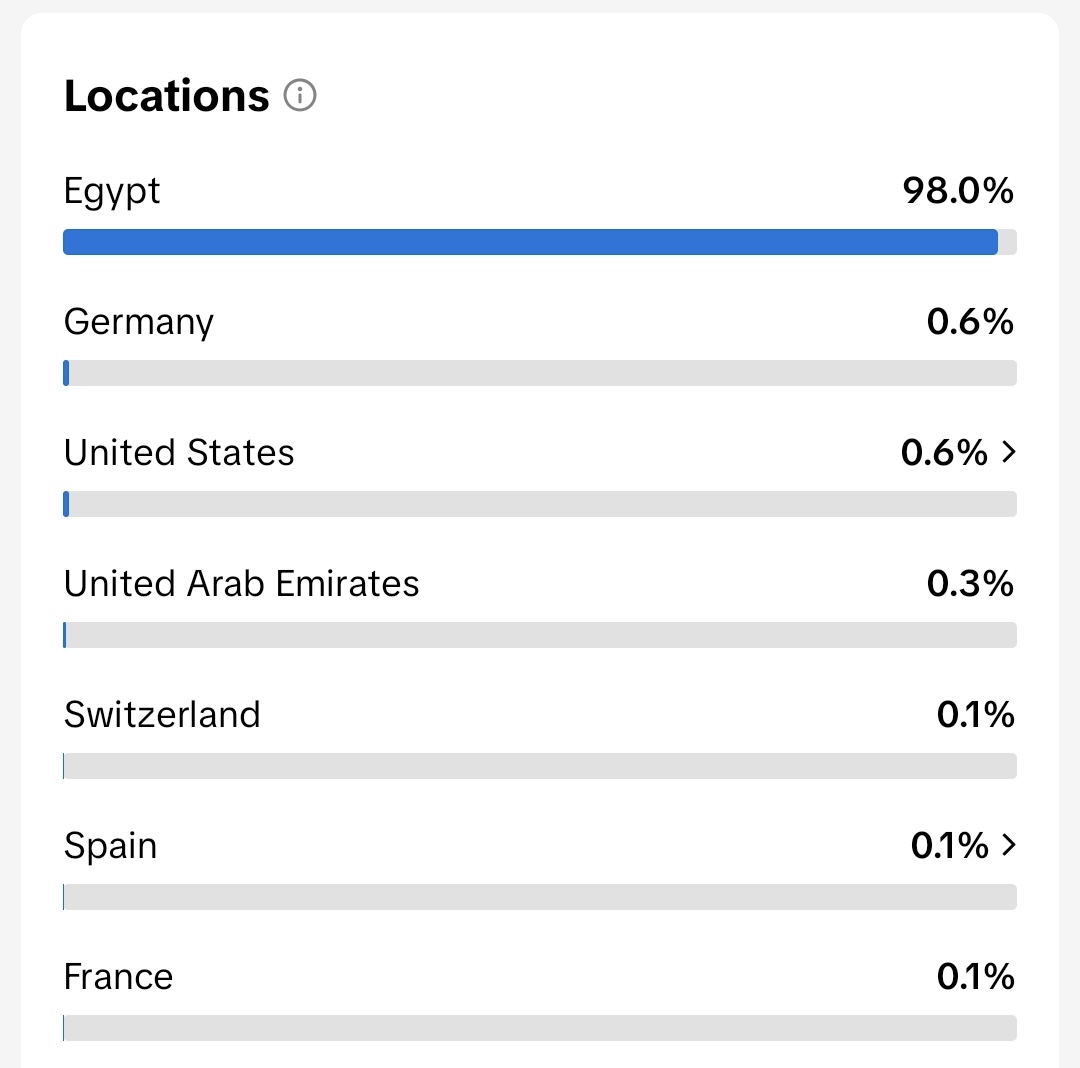Click the Egypt progress bar
Viewport: 1080px width, 1068px height.
pyautogui.click(x=540, y=242)
